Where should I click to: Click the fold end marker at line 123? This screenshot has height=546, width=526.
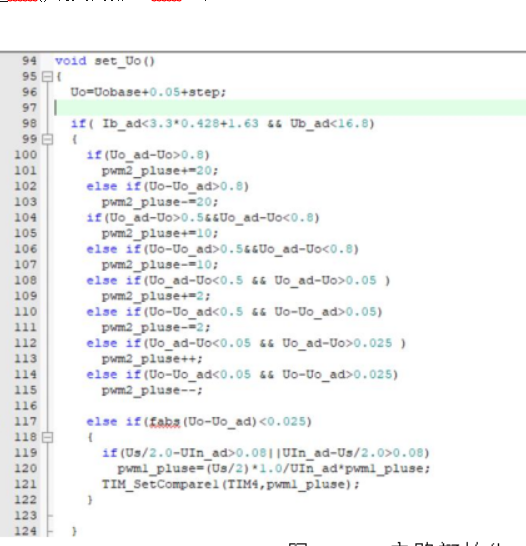[49, 515]
